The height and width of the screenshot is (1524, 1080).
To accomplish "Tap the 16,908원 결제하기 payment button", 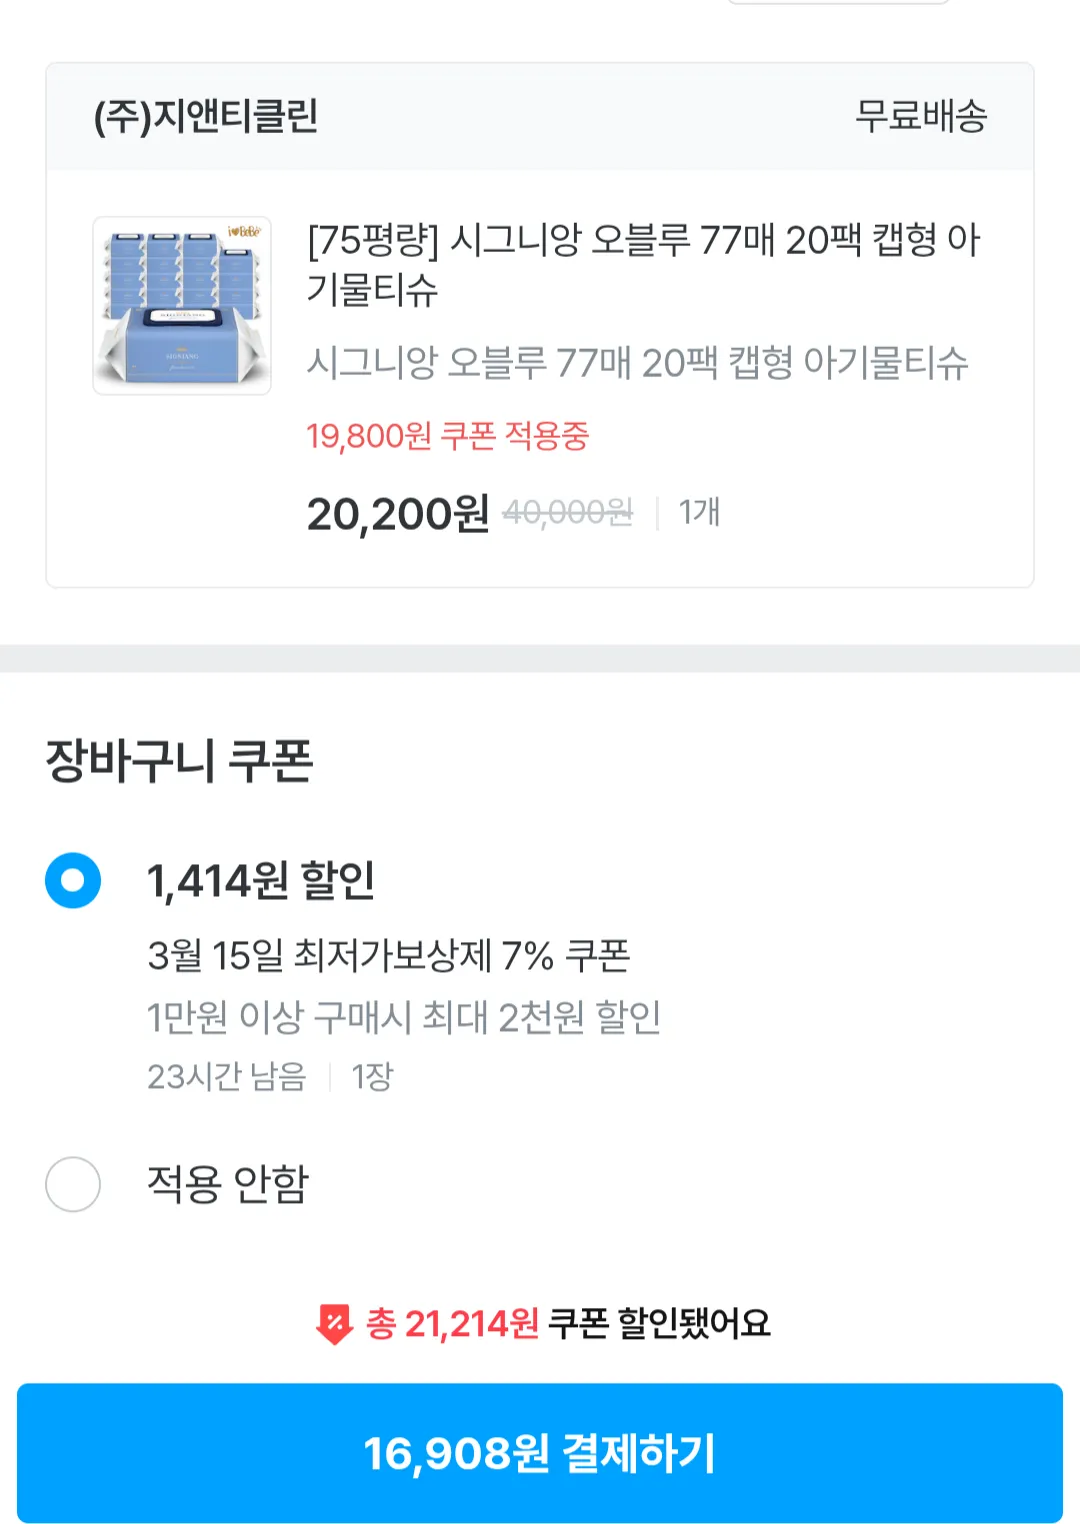I will (540, 1453).
